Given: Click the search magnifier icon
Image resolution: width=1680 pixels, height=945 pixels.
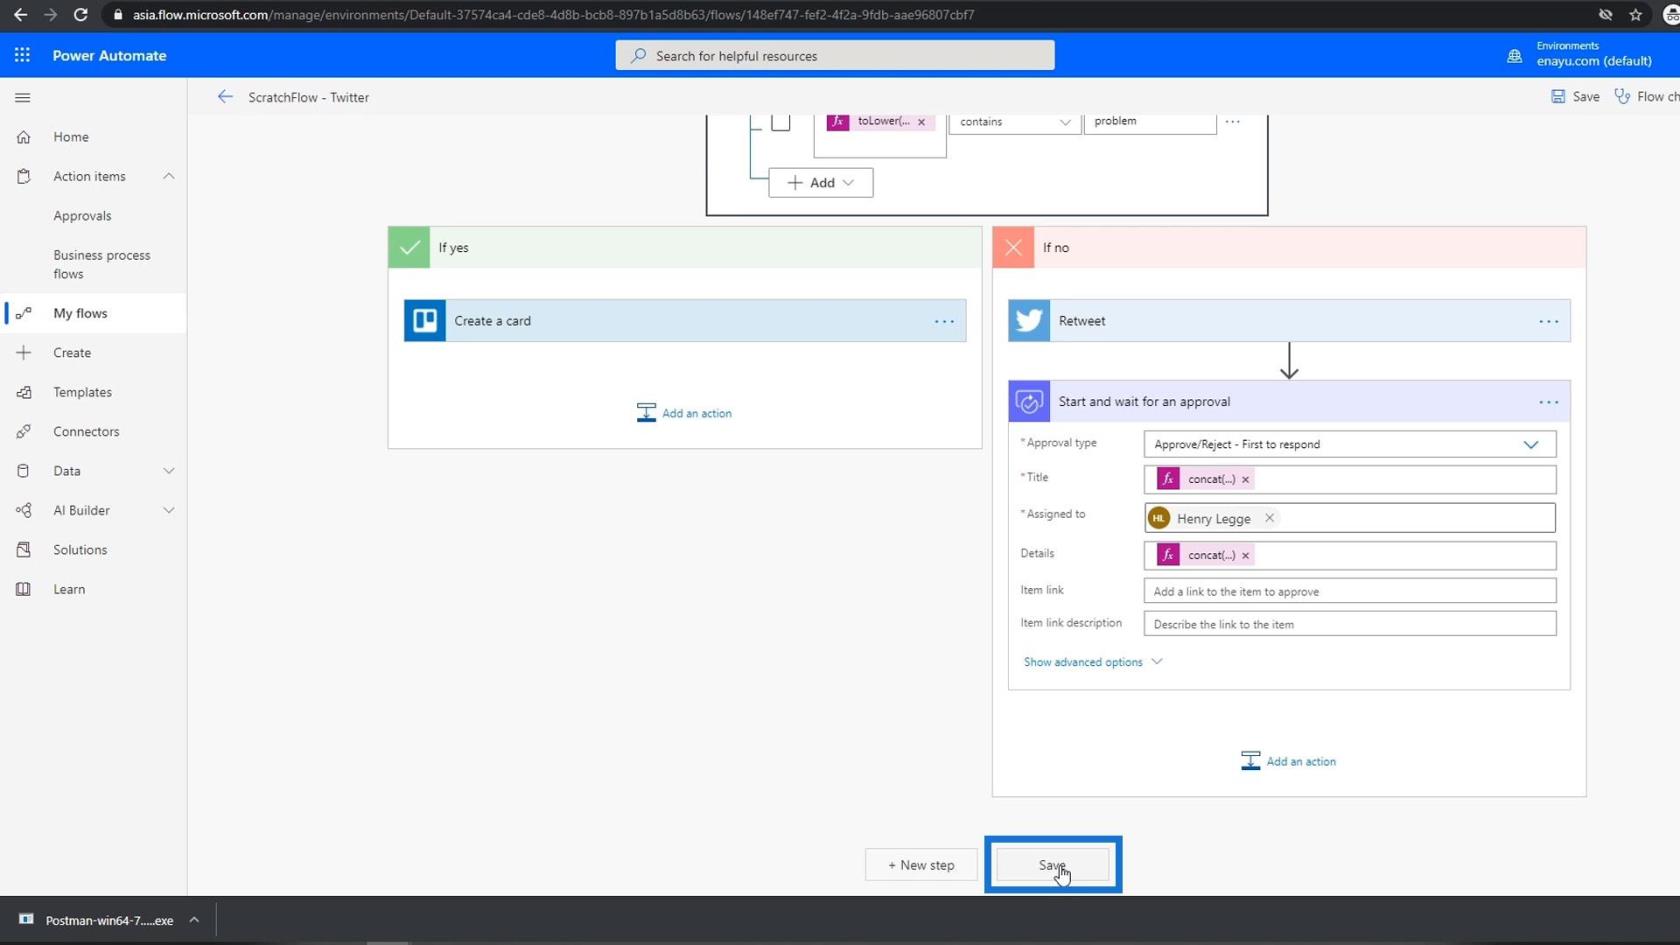Looking at the screenshot, I should coord(638,56).
